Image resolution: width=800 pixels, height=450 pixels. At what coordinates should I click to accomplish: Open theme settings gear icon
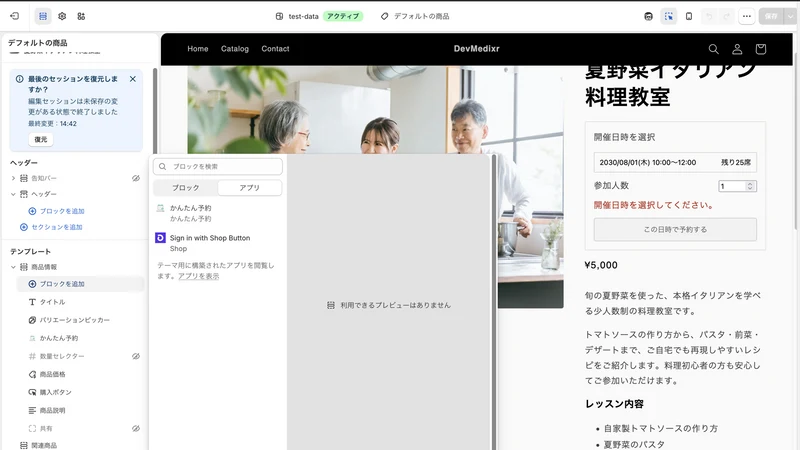point(62,16)
